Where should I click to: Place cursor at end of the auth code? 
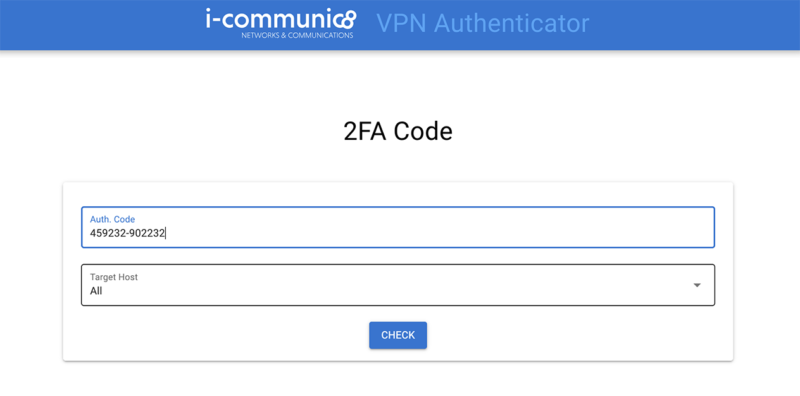pyautogui.click(x=166, y=233)
